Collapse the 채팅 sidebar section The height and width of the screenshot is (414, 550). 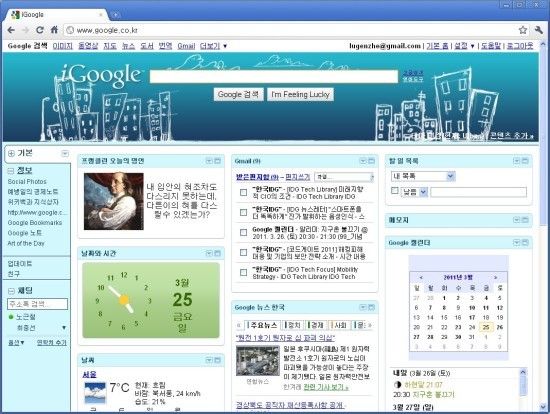pyautogui.click(x=11, y=291)
